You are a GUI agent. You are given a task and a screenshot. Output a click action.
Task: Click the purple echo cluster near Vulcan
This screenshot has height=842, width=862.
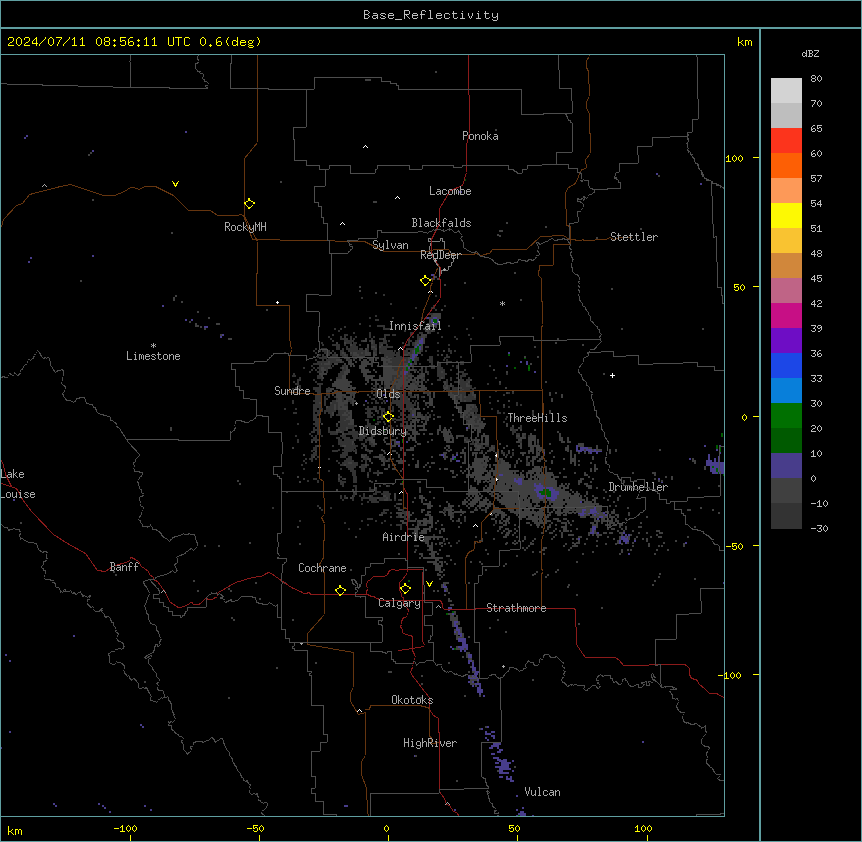pyautogui.click(x=503, y=763)
